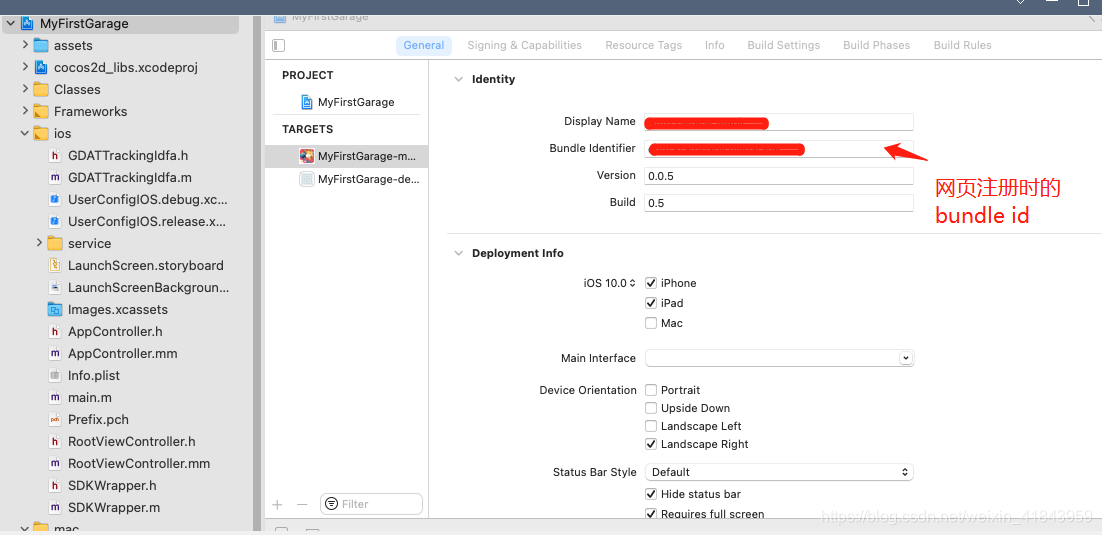
Task: Click the MyFirstGarage-mobile target app icon
Action: [x=306, y=156]
